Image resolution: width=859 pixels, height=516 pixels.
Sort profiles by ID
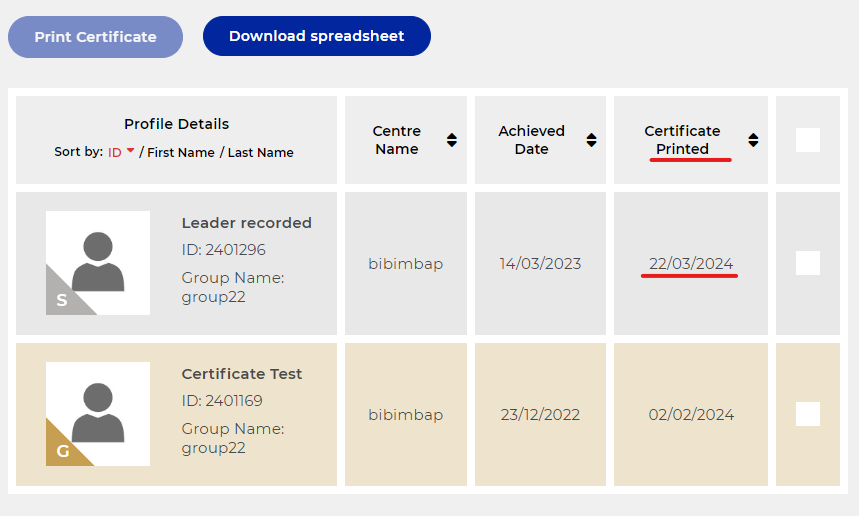click(x=115, y=152)
